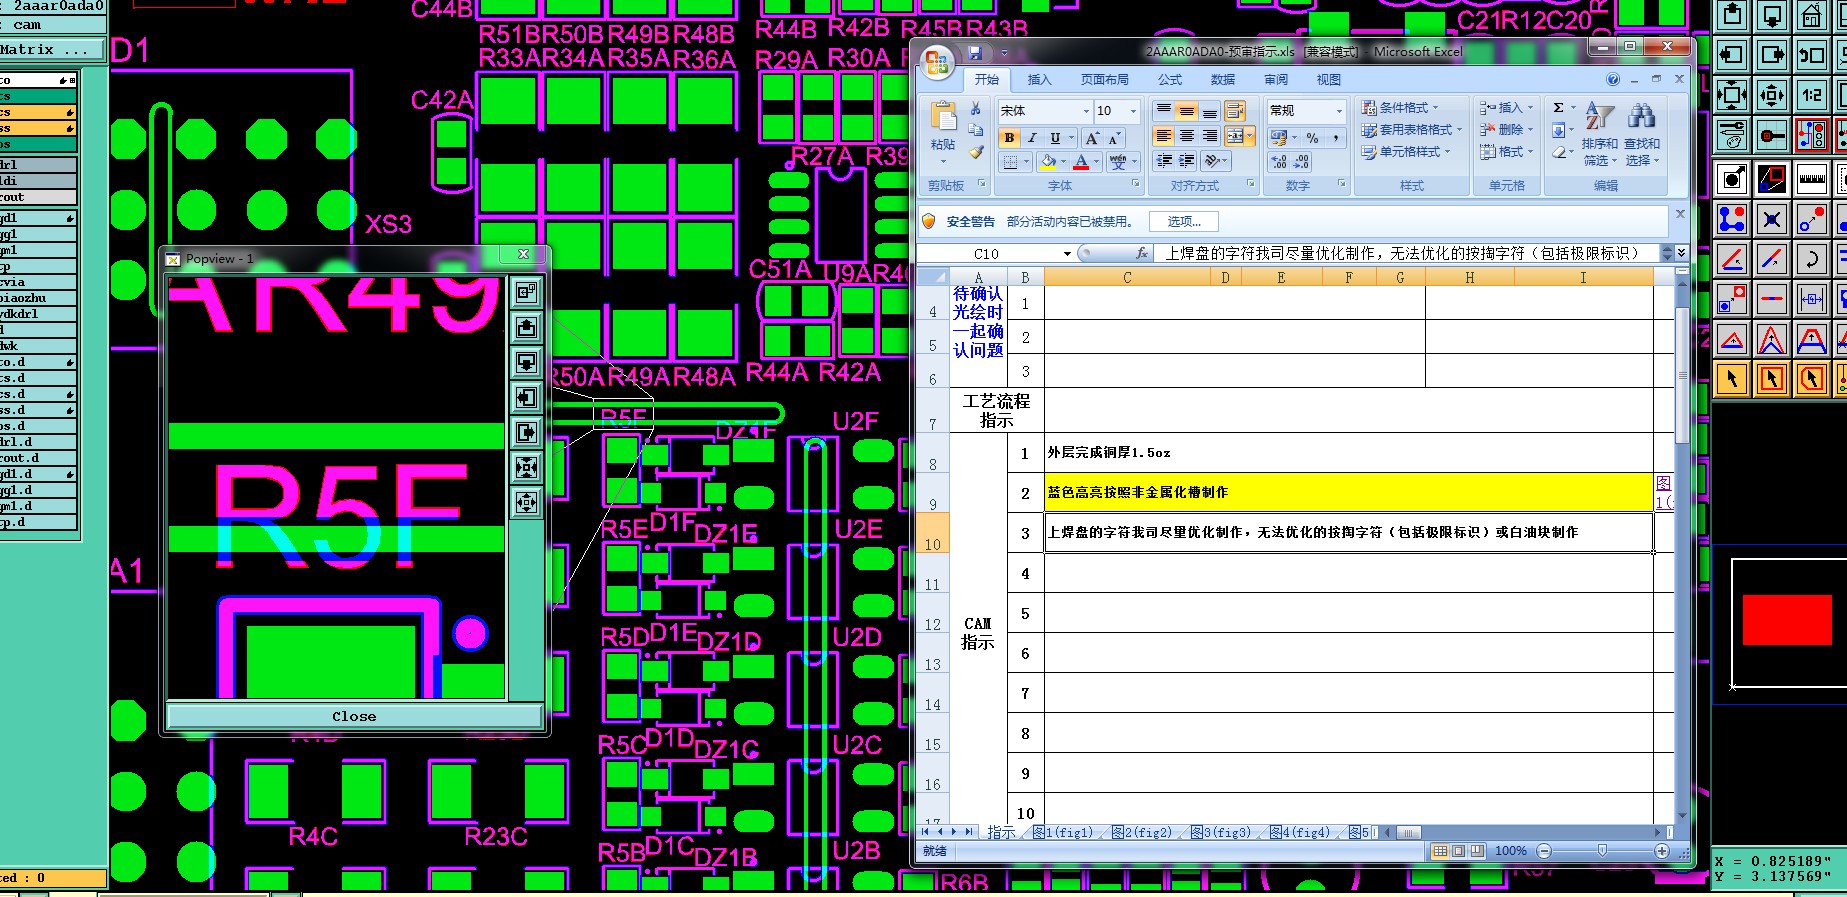Cut selection with scissors icon in Excel
Viewport: 1847px width, 897px height.
(x=976, y=108)
